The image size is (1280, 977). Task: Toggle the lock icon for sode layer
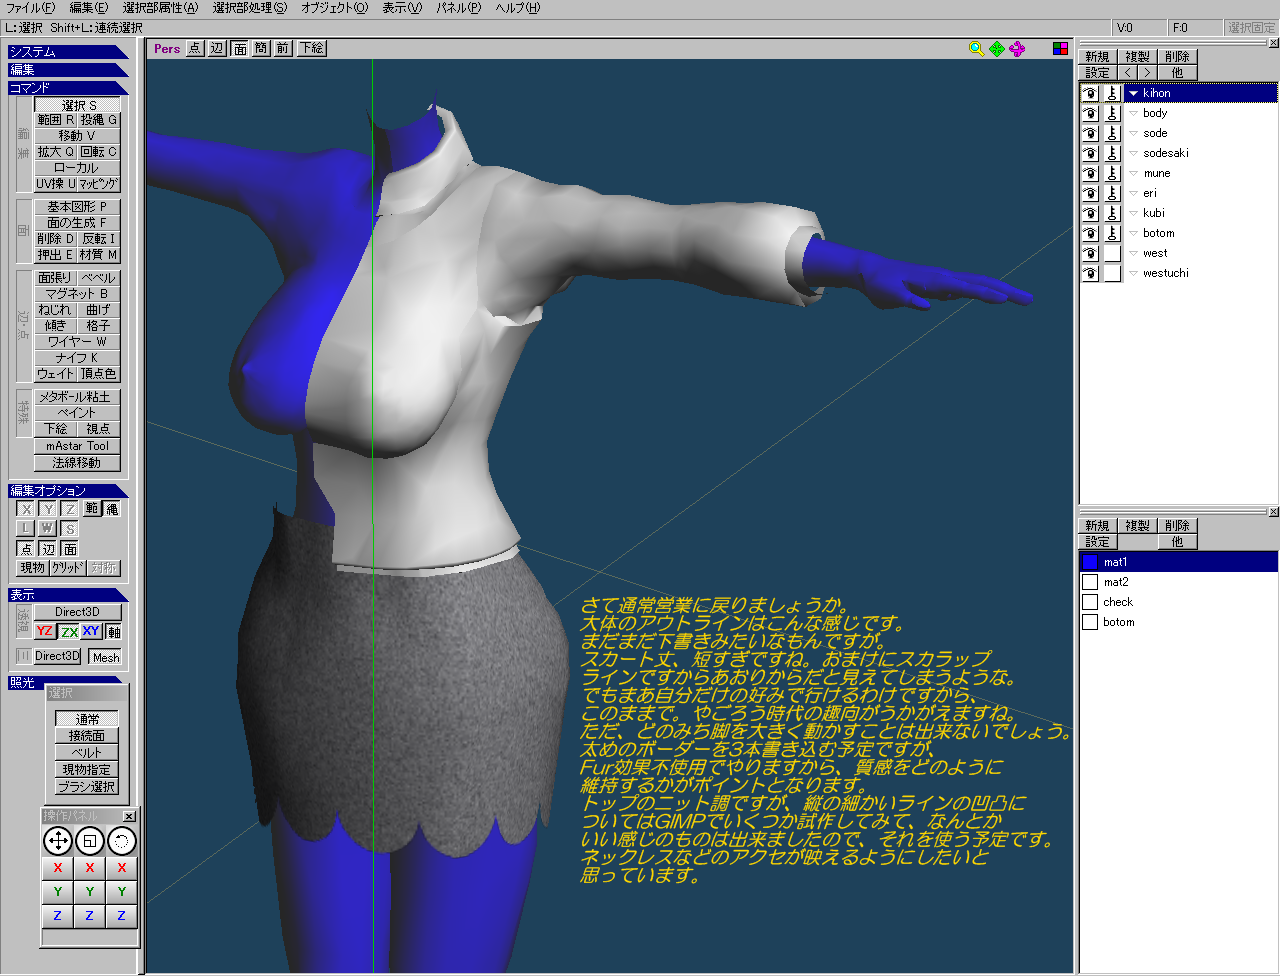pos(1112,133)
